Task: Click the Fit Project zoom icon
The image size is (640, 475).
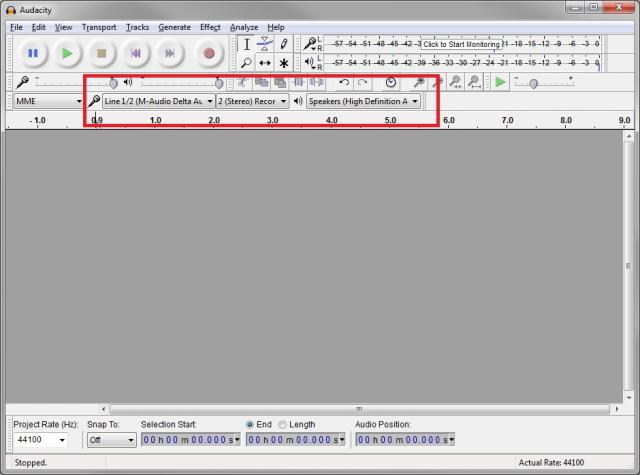Action: point(474,82)
